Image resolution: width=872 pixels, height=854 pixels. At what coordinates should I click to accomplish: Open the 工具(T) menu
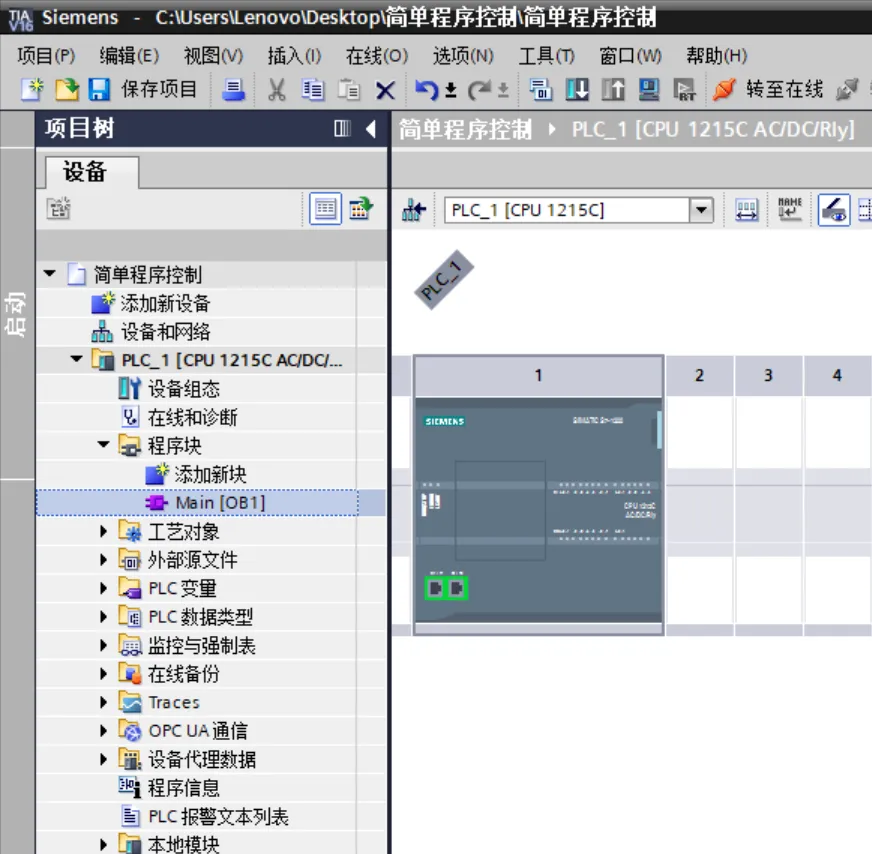(546, 56)
